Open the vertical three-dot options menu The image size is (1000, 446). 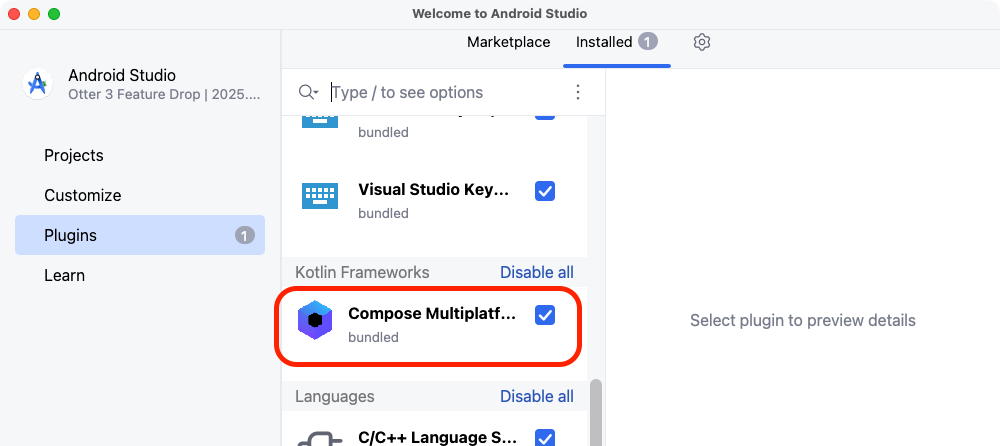point(578,92)
